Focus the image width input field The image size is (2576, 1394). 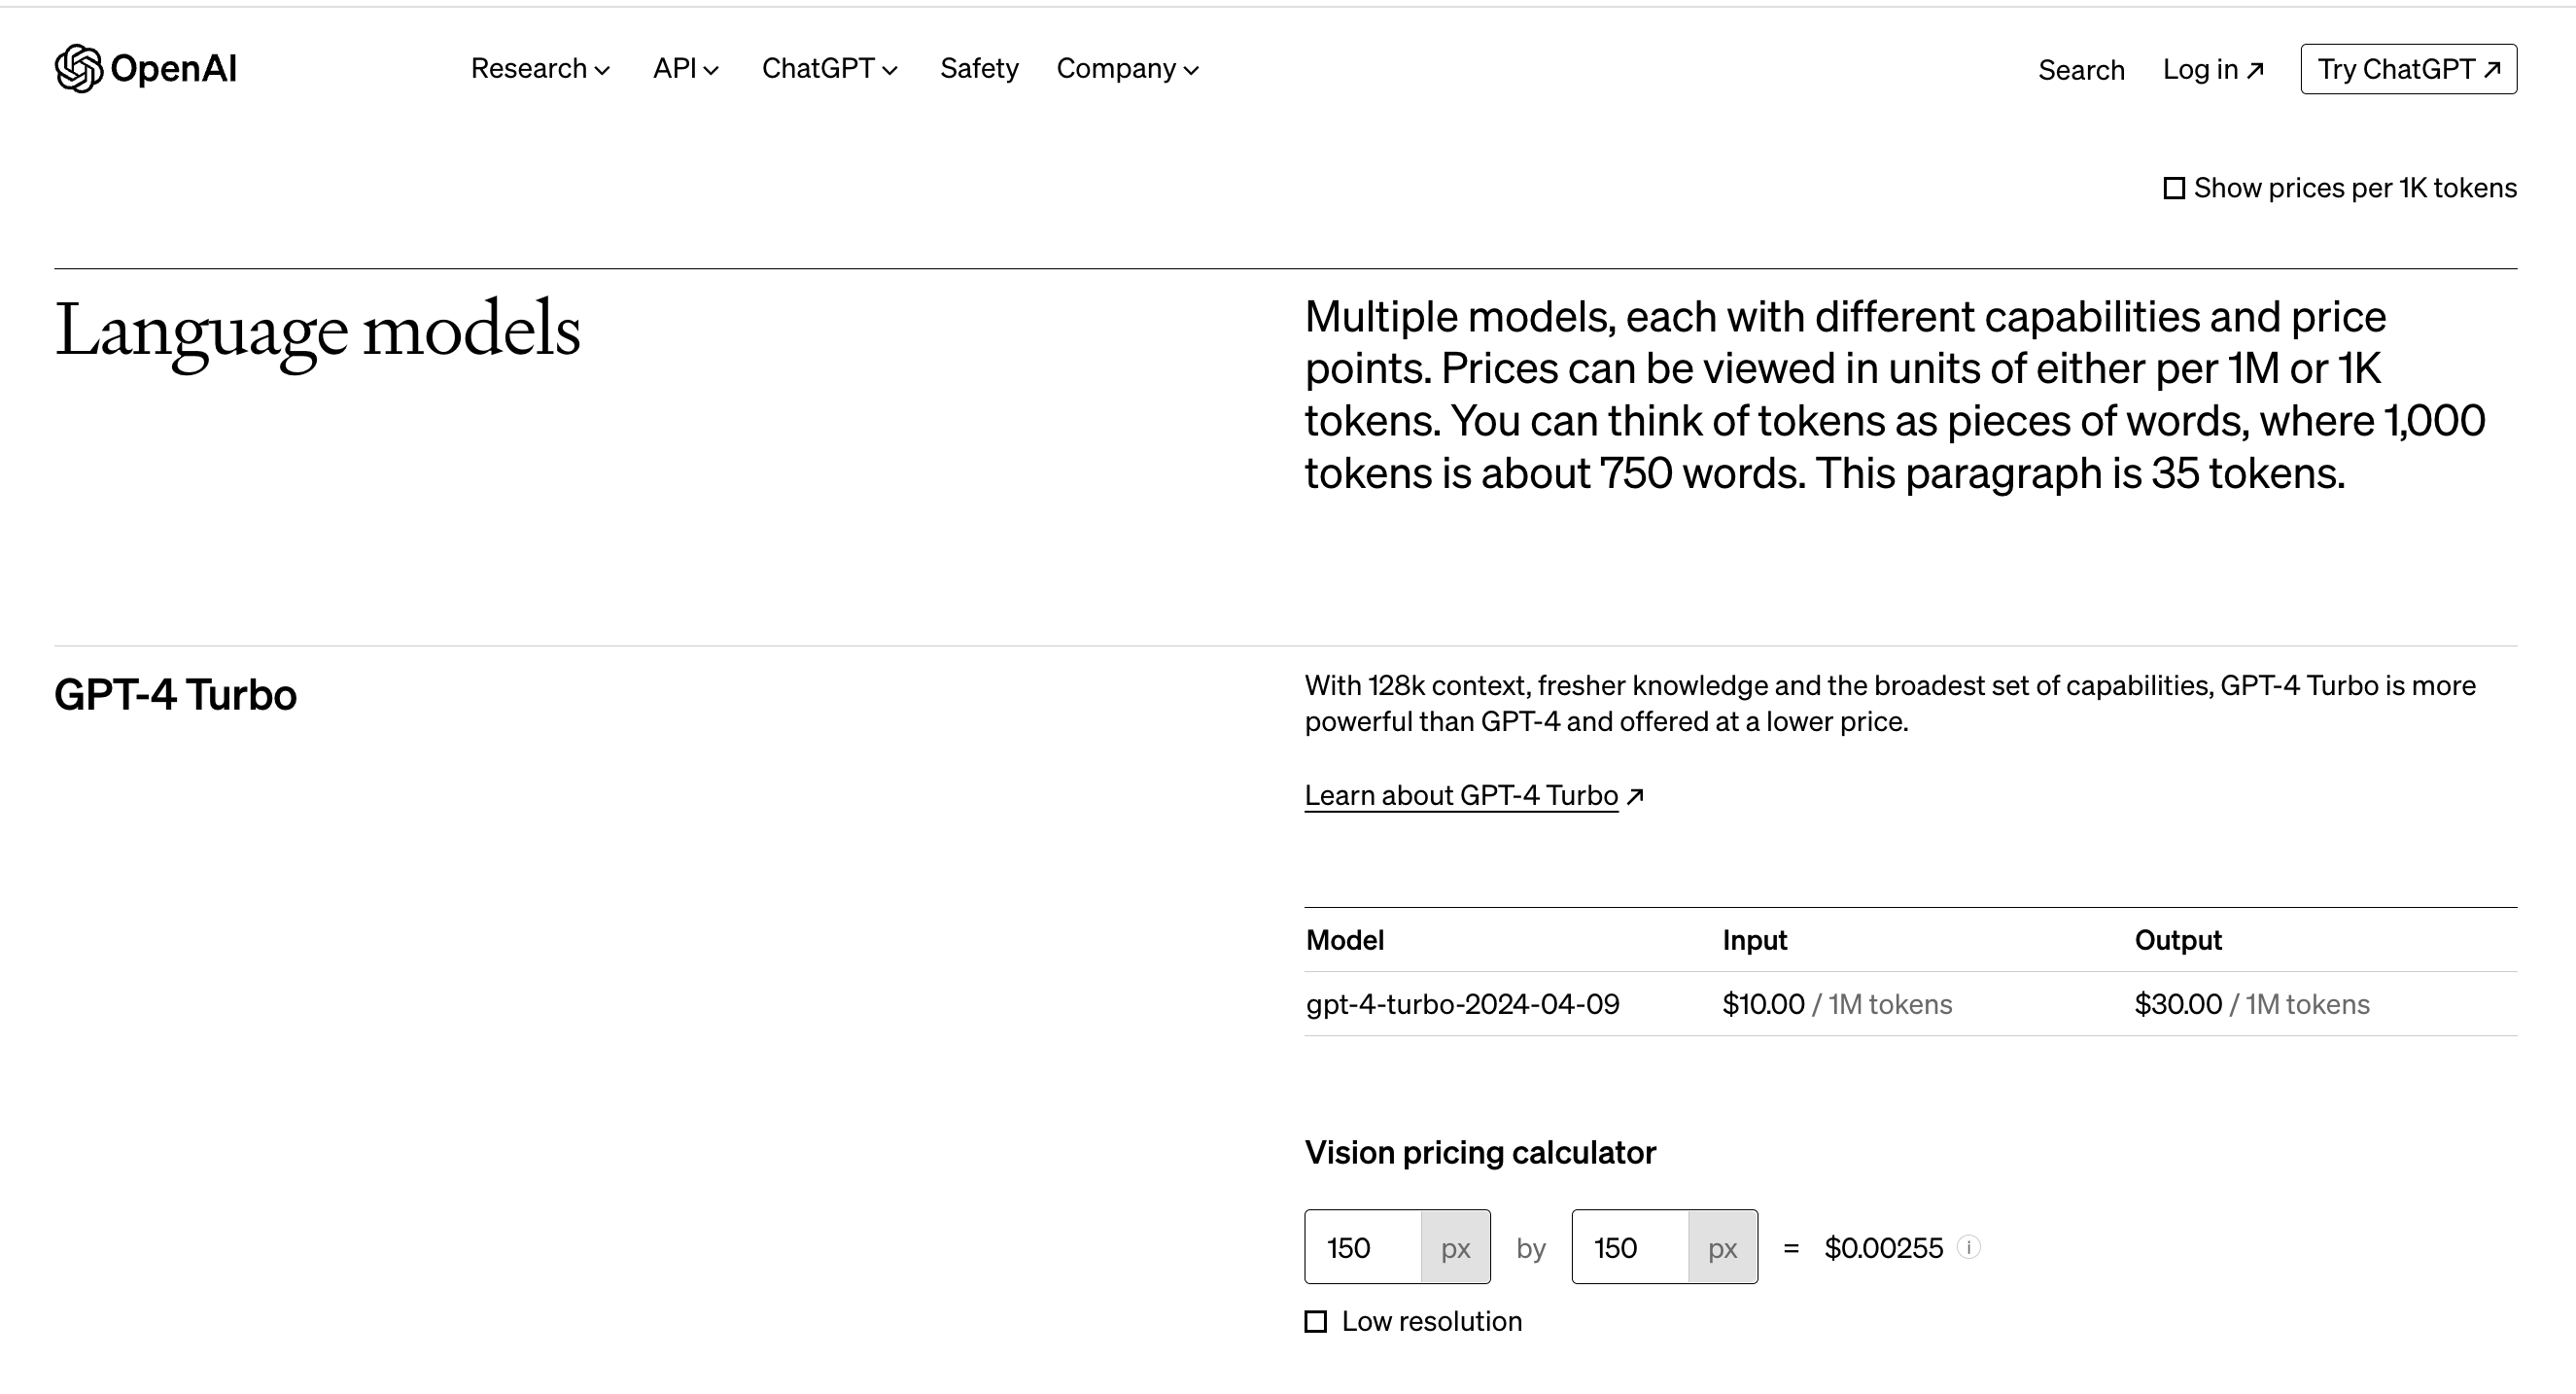coord(1363,1247)
